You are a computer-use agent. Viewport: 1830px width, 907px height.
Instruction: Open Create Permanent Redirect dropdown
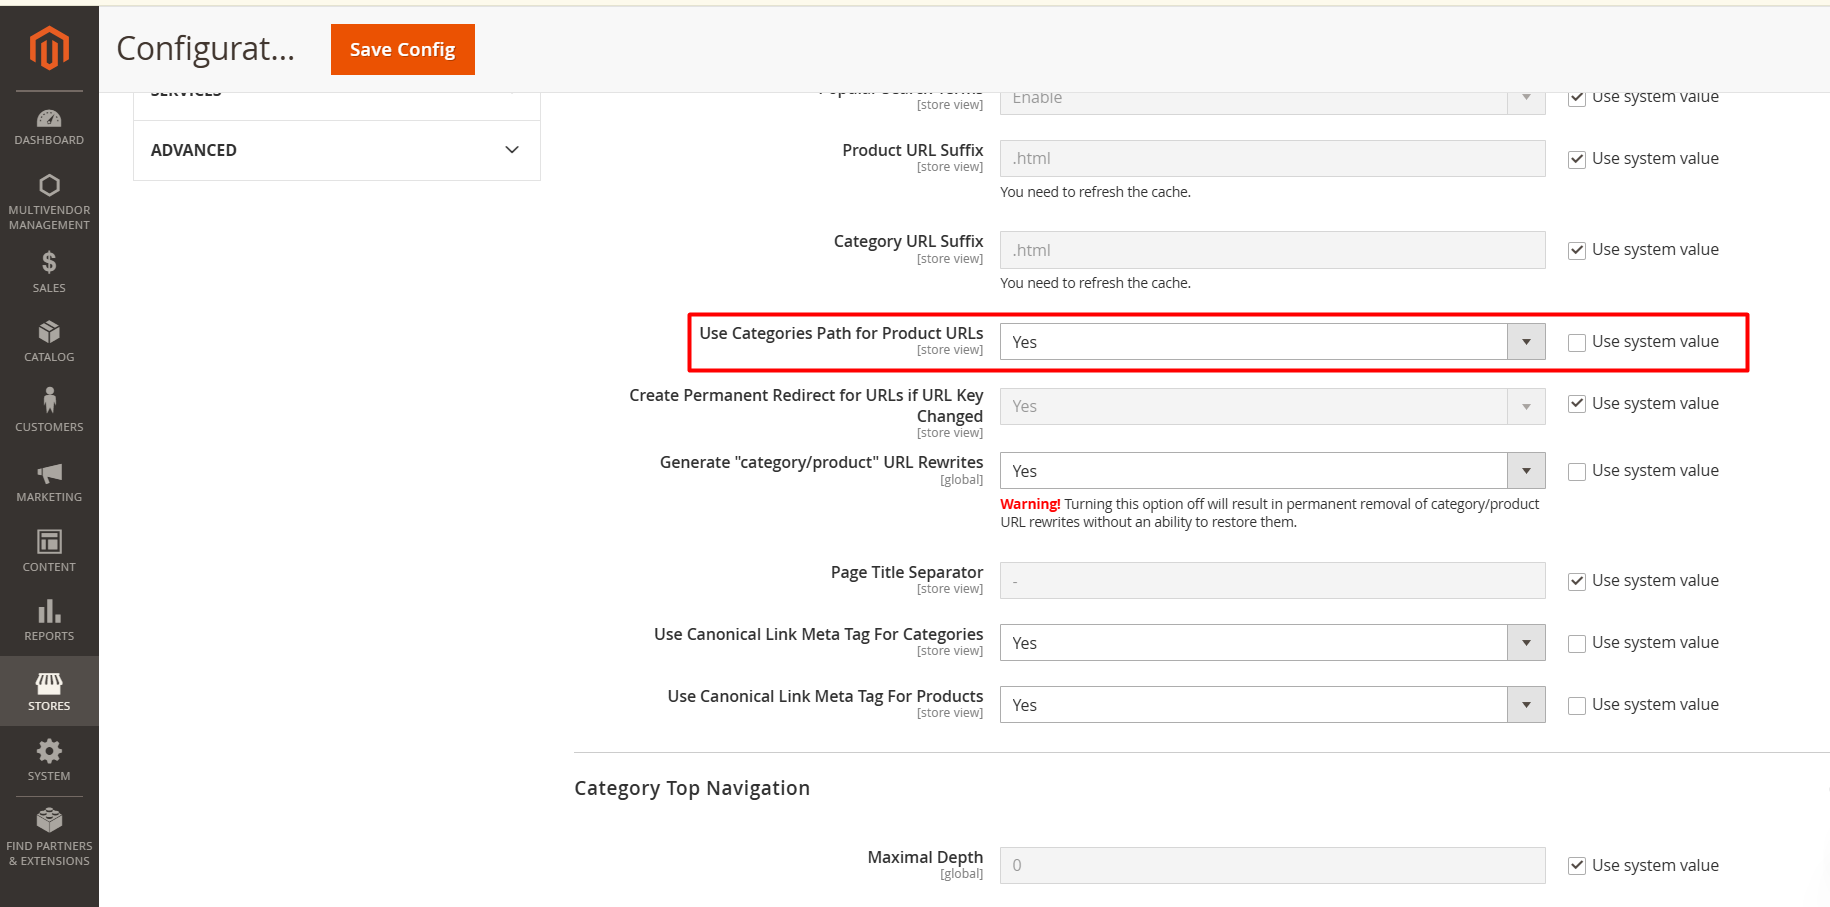point(1272,406)
